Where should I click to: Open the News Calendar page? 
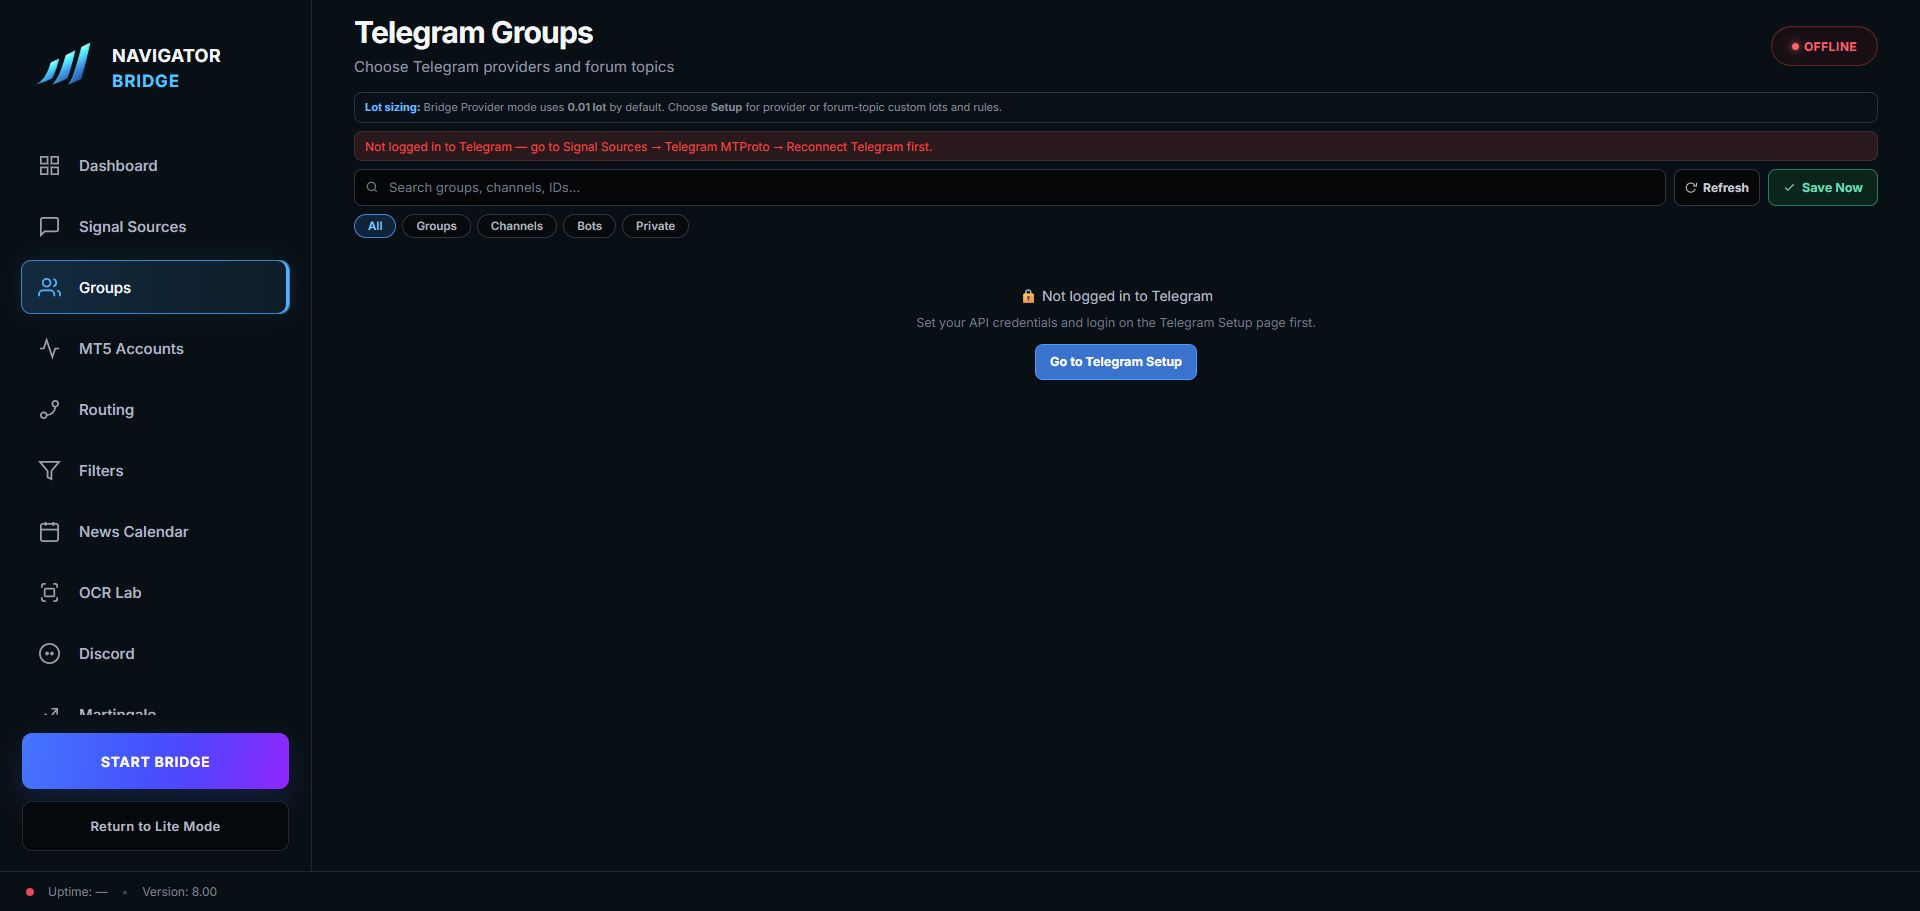[x=155, y=532]
